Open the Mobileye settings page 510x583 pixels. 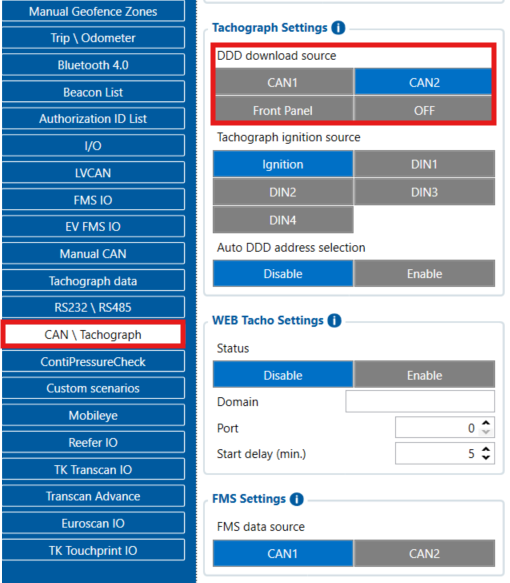(93, 415)
